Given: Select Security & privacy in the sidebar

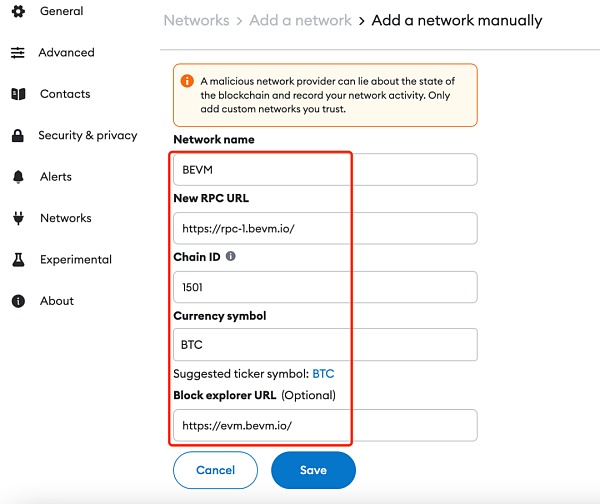Looking at the screenshot, I should 87,135.
